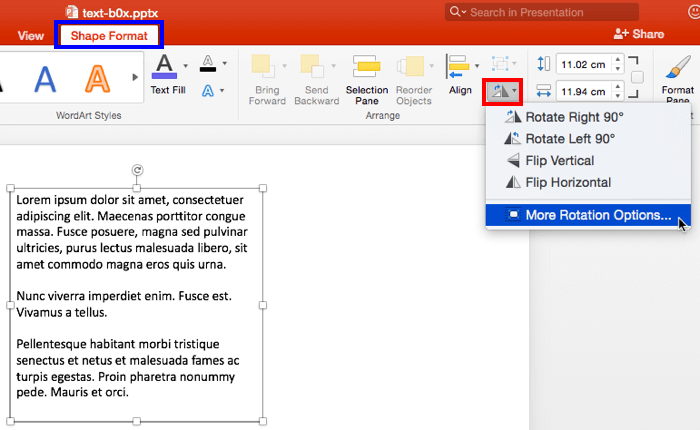
Task: Decrease height with the down stepper
Action: pyautogui.click(x=618, y=69)
